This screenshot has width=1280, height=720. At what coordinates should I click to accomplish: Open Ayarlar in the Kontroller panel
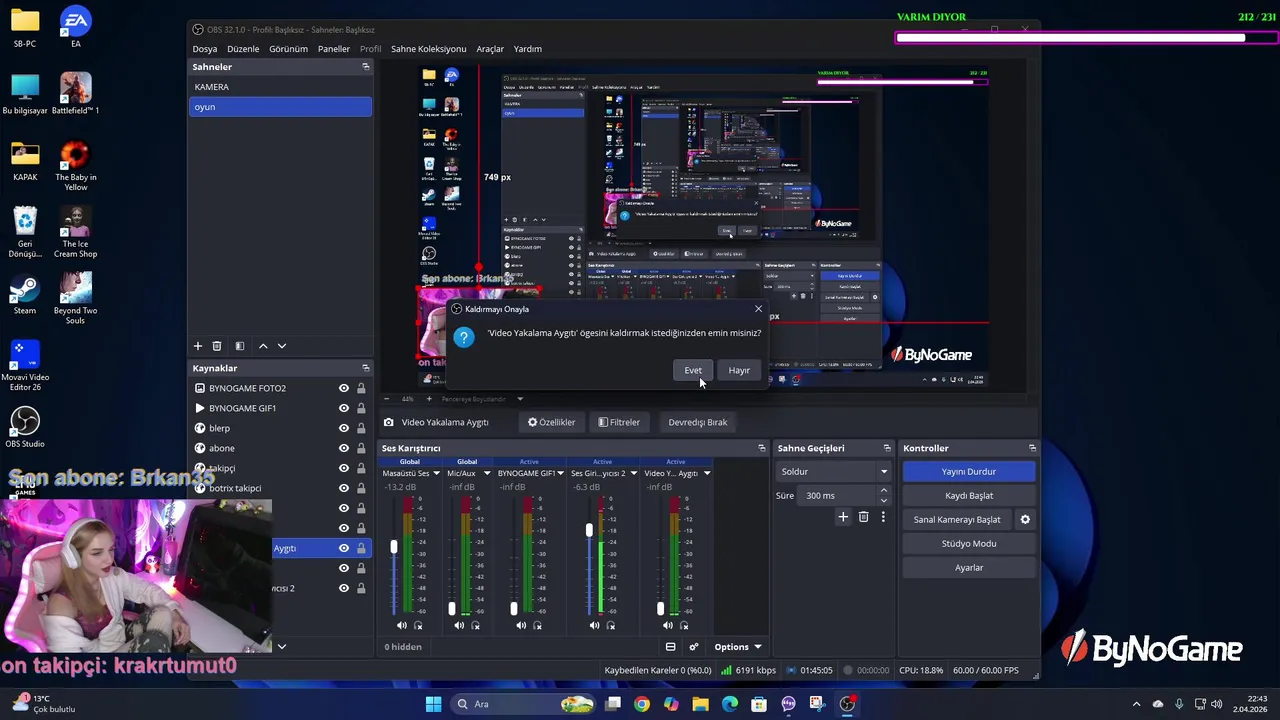(969, 567)
